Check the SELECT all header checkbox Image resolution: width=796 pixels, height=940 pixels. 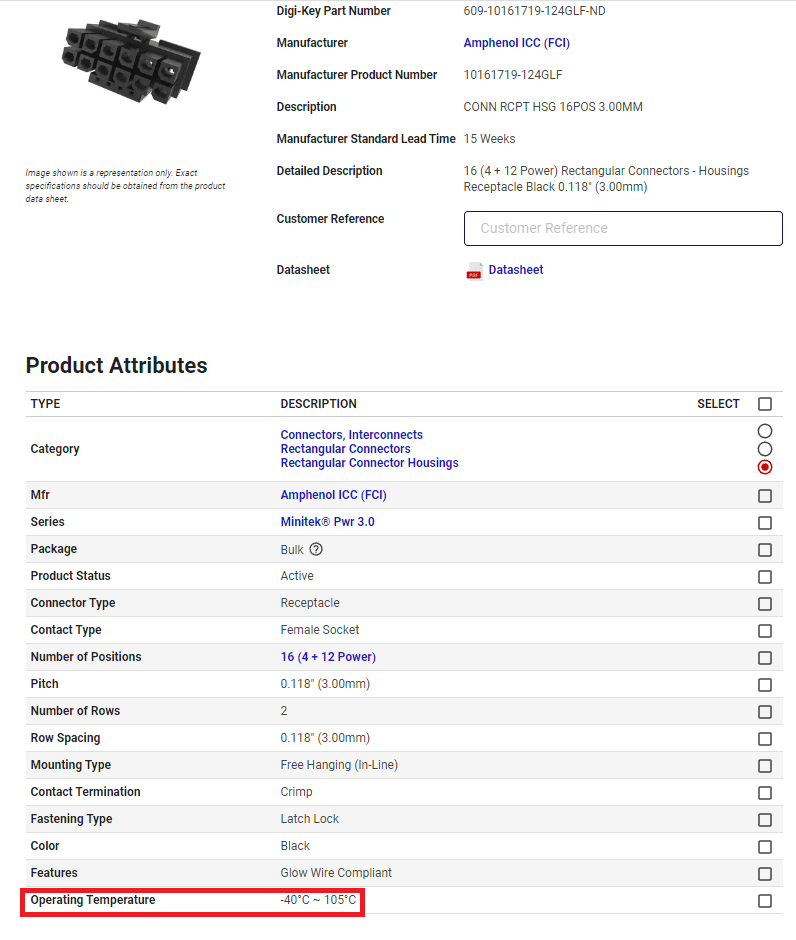(x=765, y=404)
